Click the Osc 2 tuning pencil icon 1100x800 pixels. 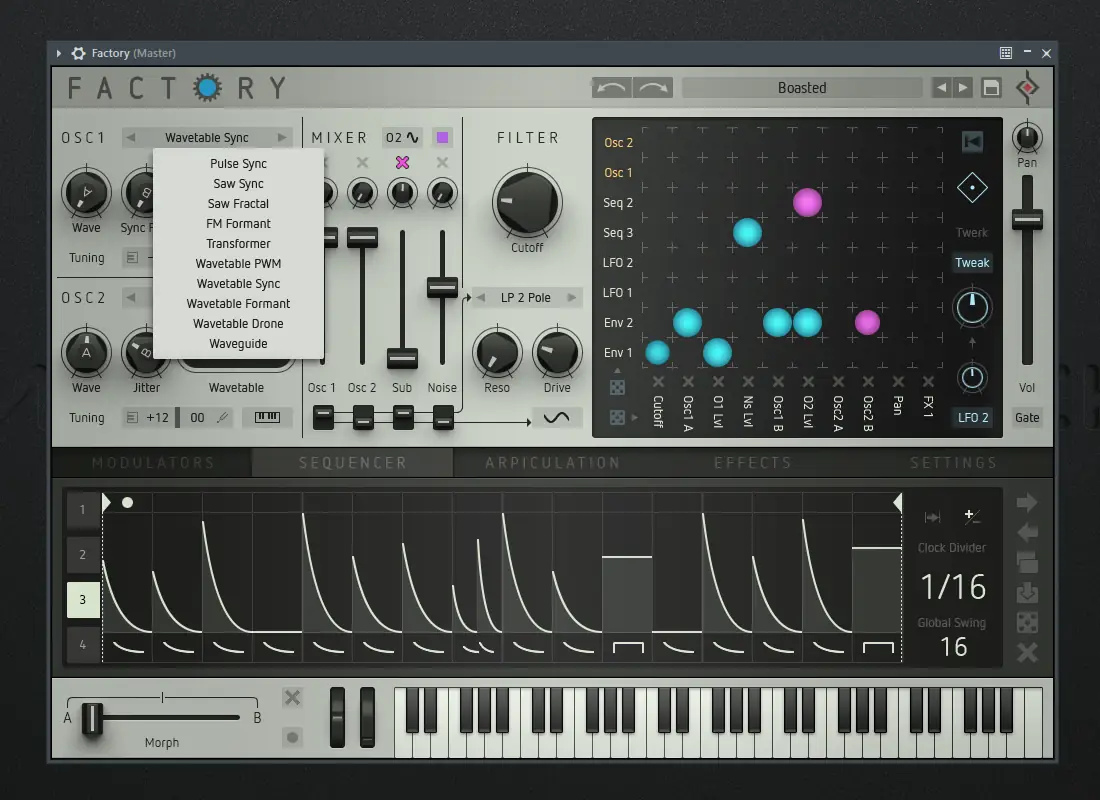point(222,418)
